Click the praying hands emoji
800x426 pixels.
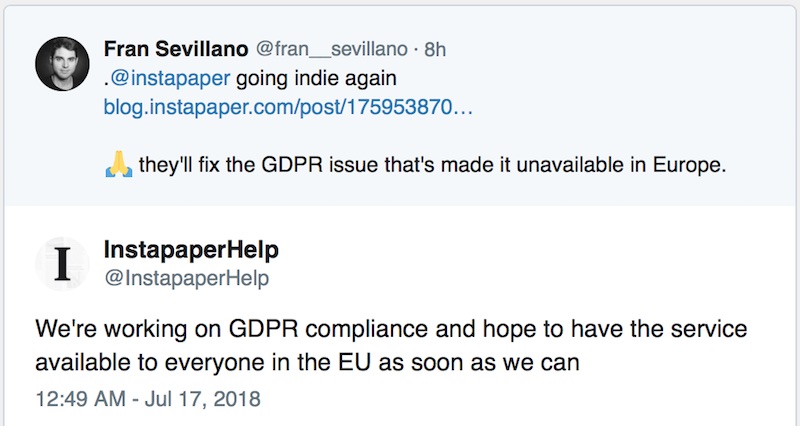(x=118, y=165)
